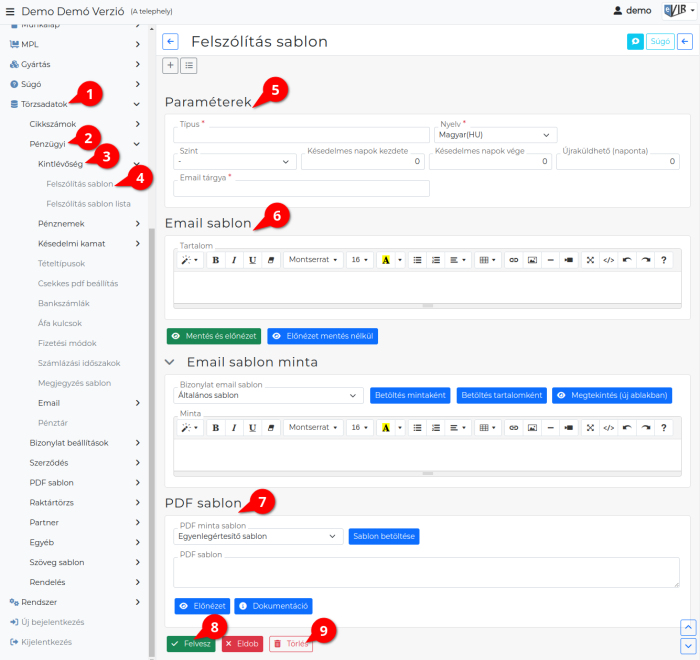Open the list view icon next to plus

189,66
